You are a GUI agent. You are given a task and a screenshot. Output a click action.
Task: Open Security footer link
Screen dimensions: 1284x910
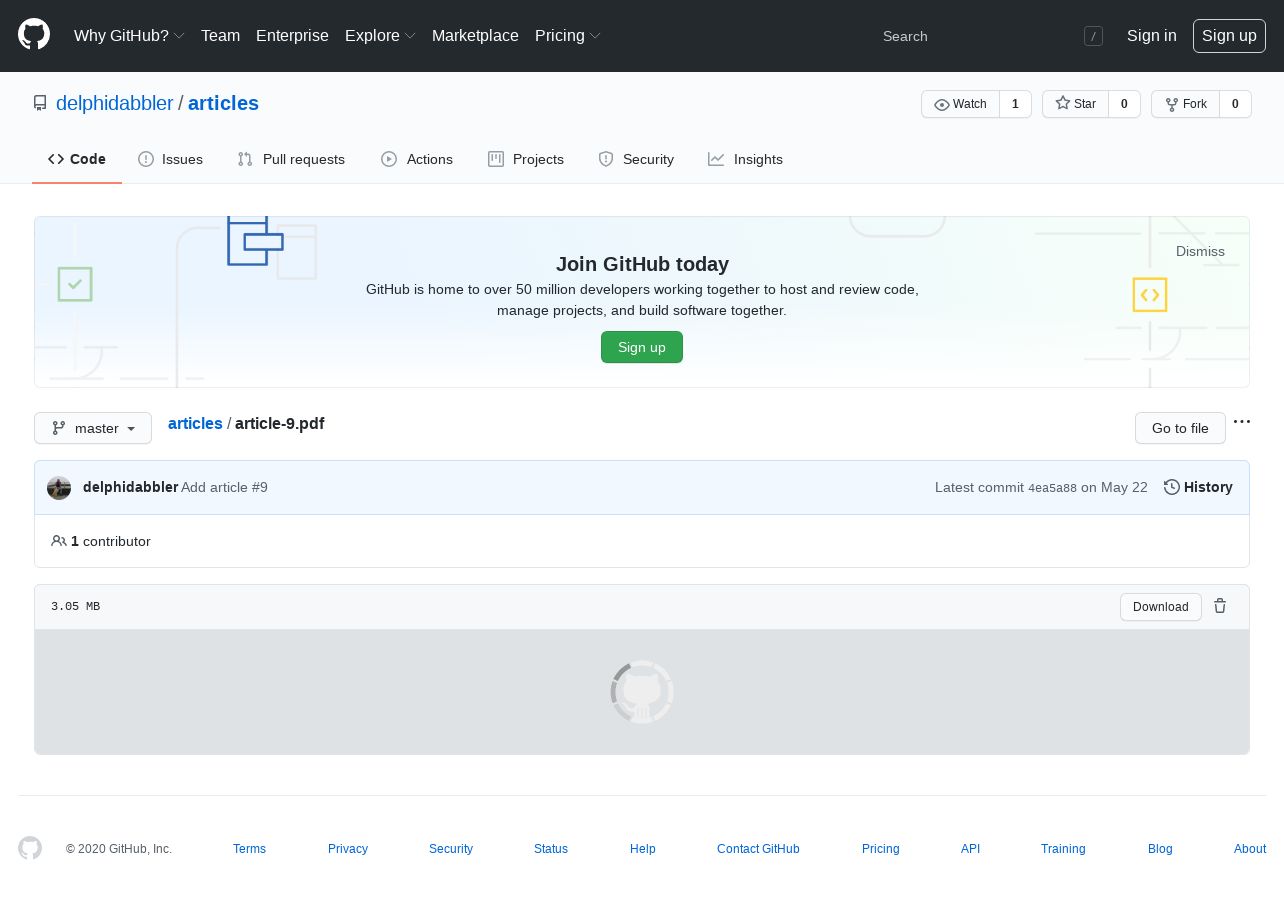tap(451, 849)
